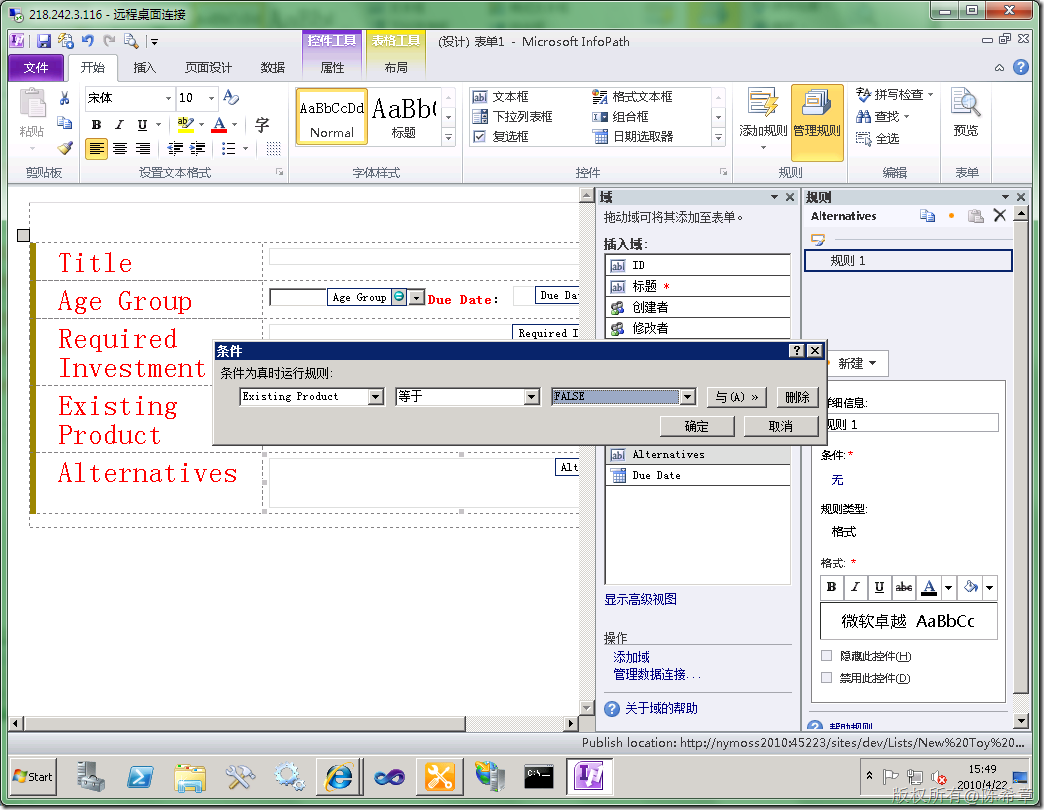Switch to the 属性 properties tab
The width and height of the screenshot is (1044, 810).
coord(332,67)
